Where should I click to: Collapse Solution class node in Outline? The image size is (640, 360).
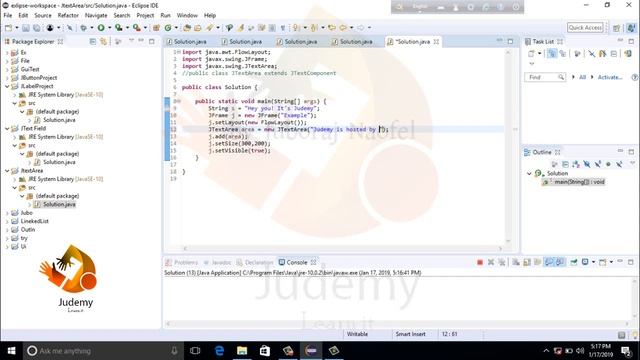coord(529,173)
